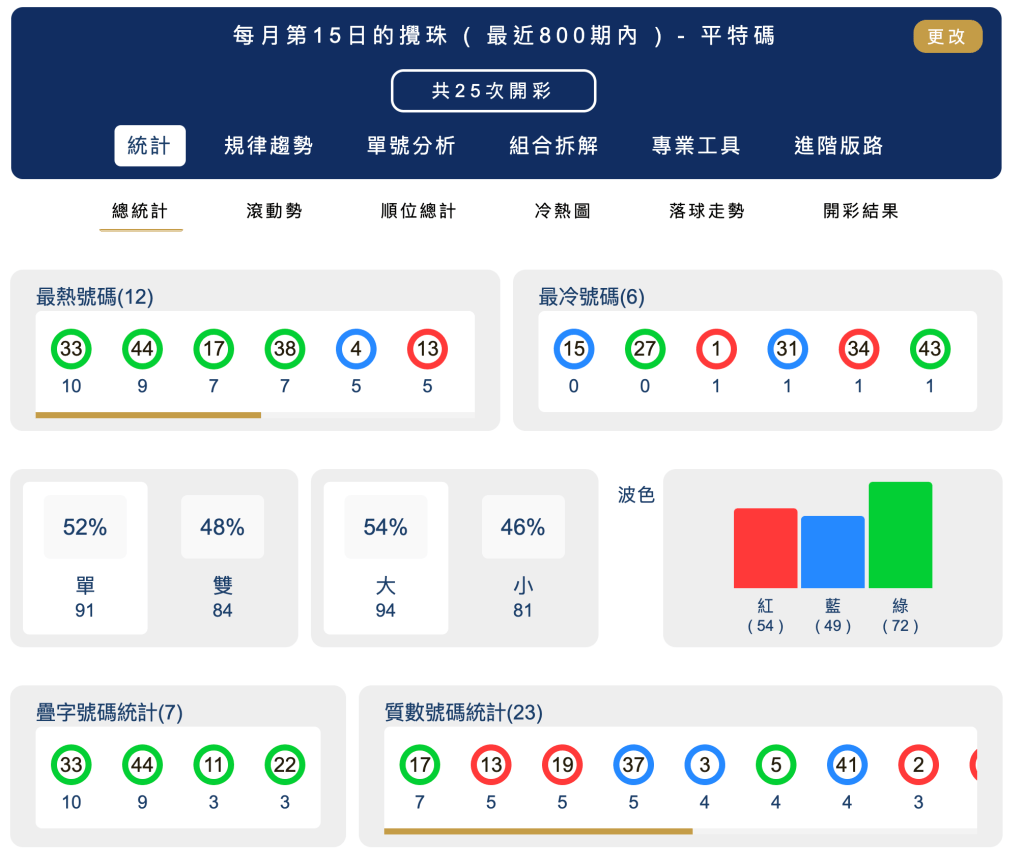
Task: Click the 更改 button
Action: [x=947, y=37]
